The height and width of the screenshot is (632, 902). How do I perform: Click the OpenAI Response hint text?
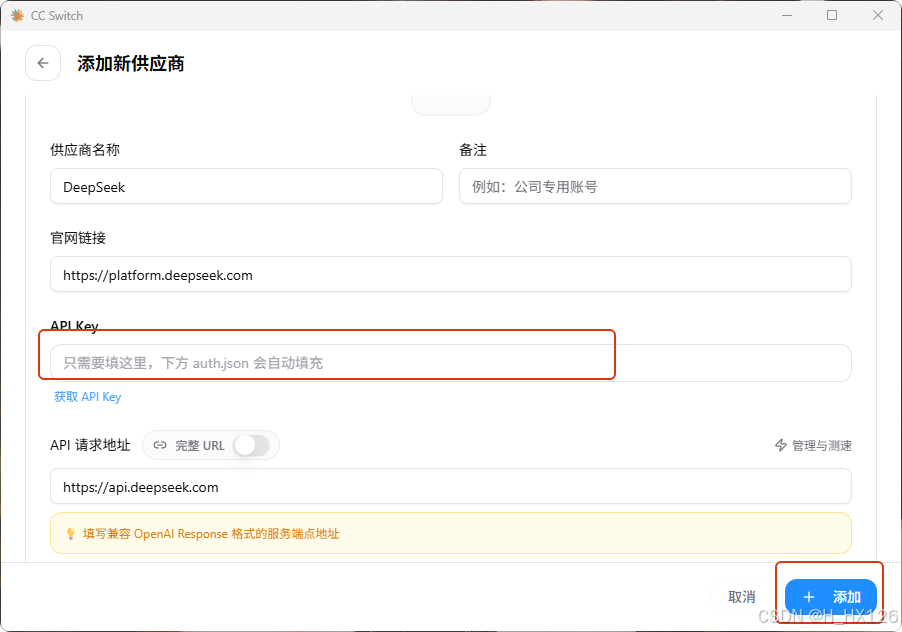pos(211,534)
